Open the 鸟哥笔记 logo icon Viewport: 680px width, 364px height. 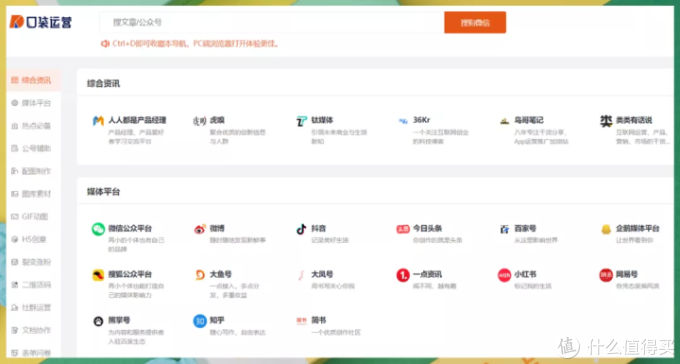[x=504, y=121]
